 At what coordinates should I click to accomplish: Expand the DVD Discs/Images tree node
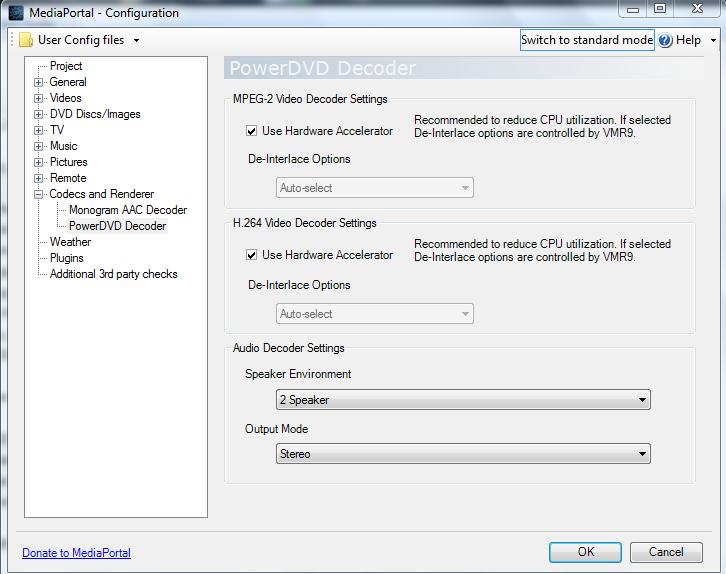pyautogui.click(x=38, y=114)
